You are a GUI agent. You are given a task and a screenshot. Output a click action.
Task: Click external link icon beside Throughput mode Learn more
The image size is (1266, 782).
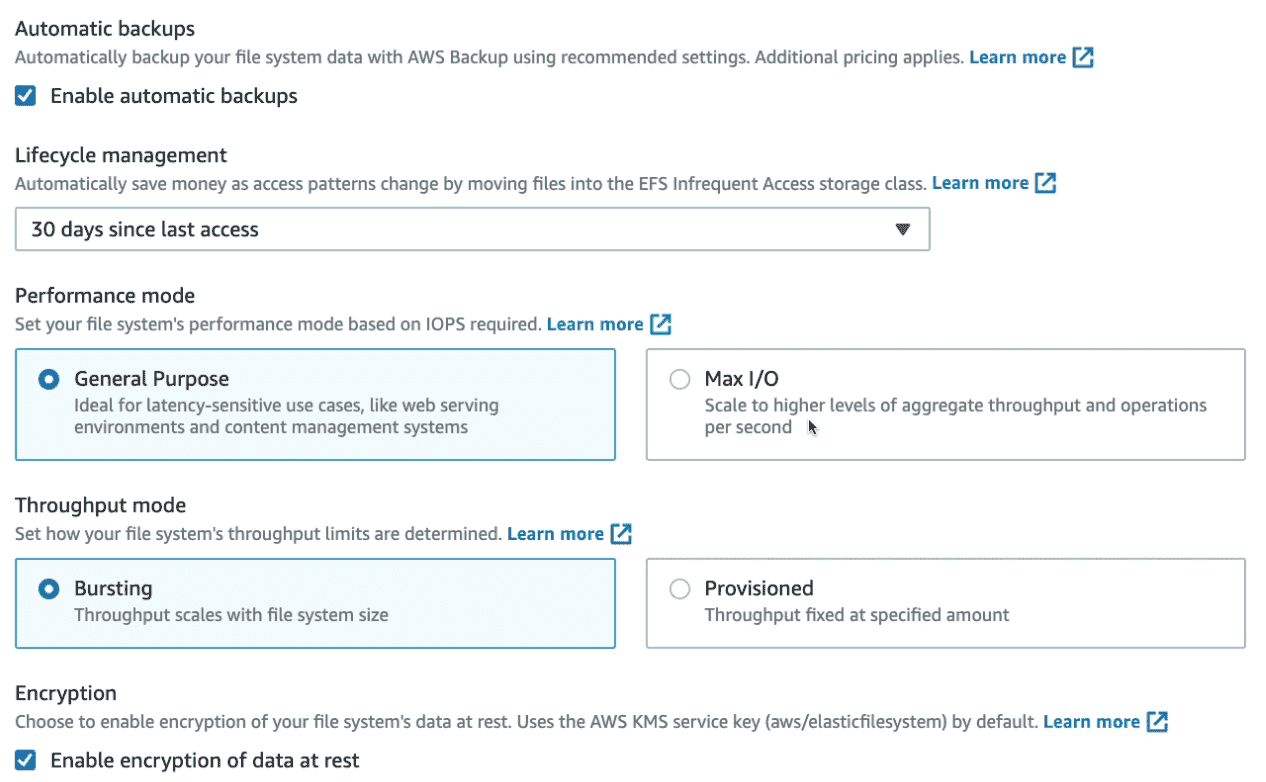[621, 534]
